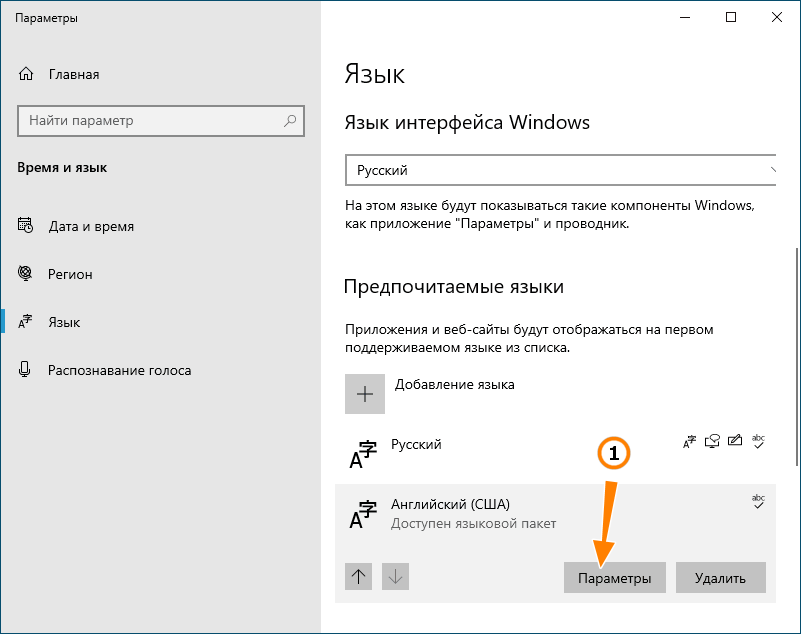Move Английский (США) up with arrow
This screenshot has height=634, width=801.
(360, 576)
